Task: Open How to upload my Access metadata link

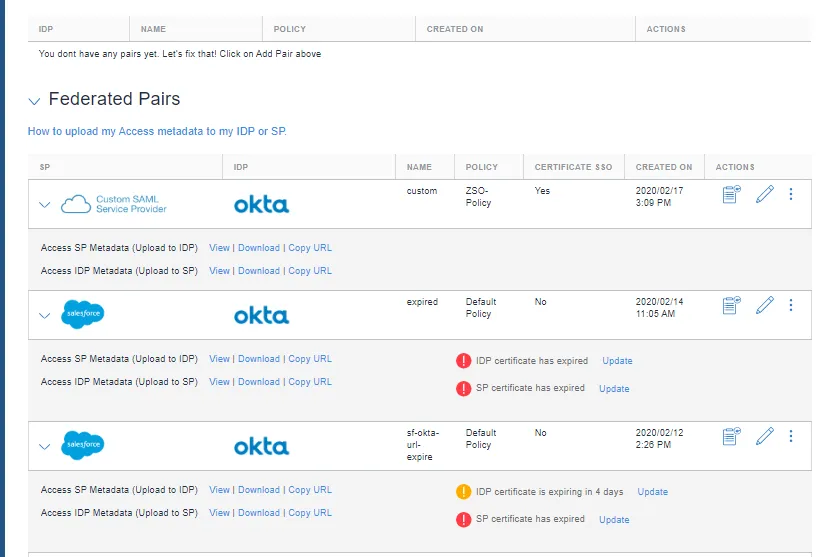Action: click(x=157, y=131)
